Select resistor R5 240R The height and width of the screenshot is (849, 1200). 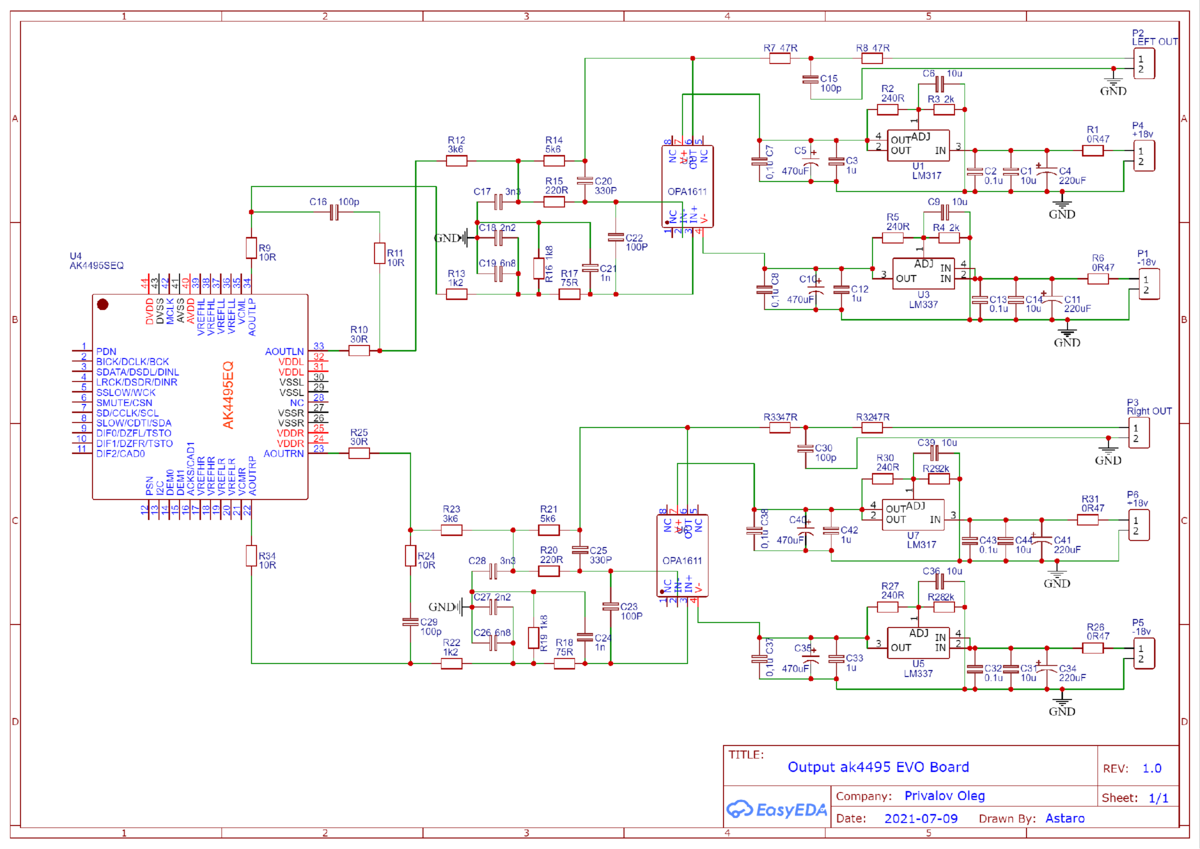pyautogui.click(x=894, y=238)
